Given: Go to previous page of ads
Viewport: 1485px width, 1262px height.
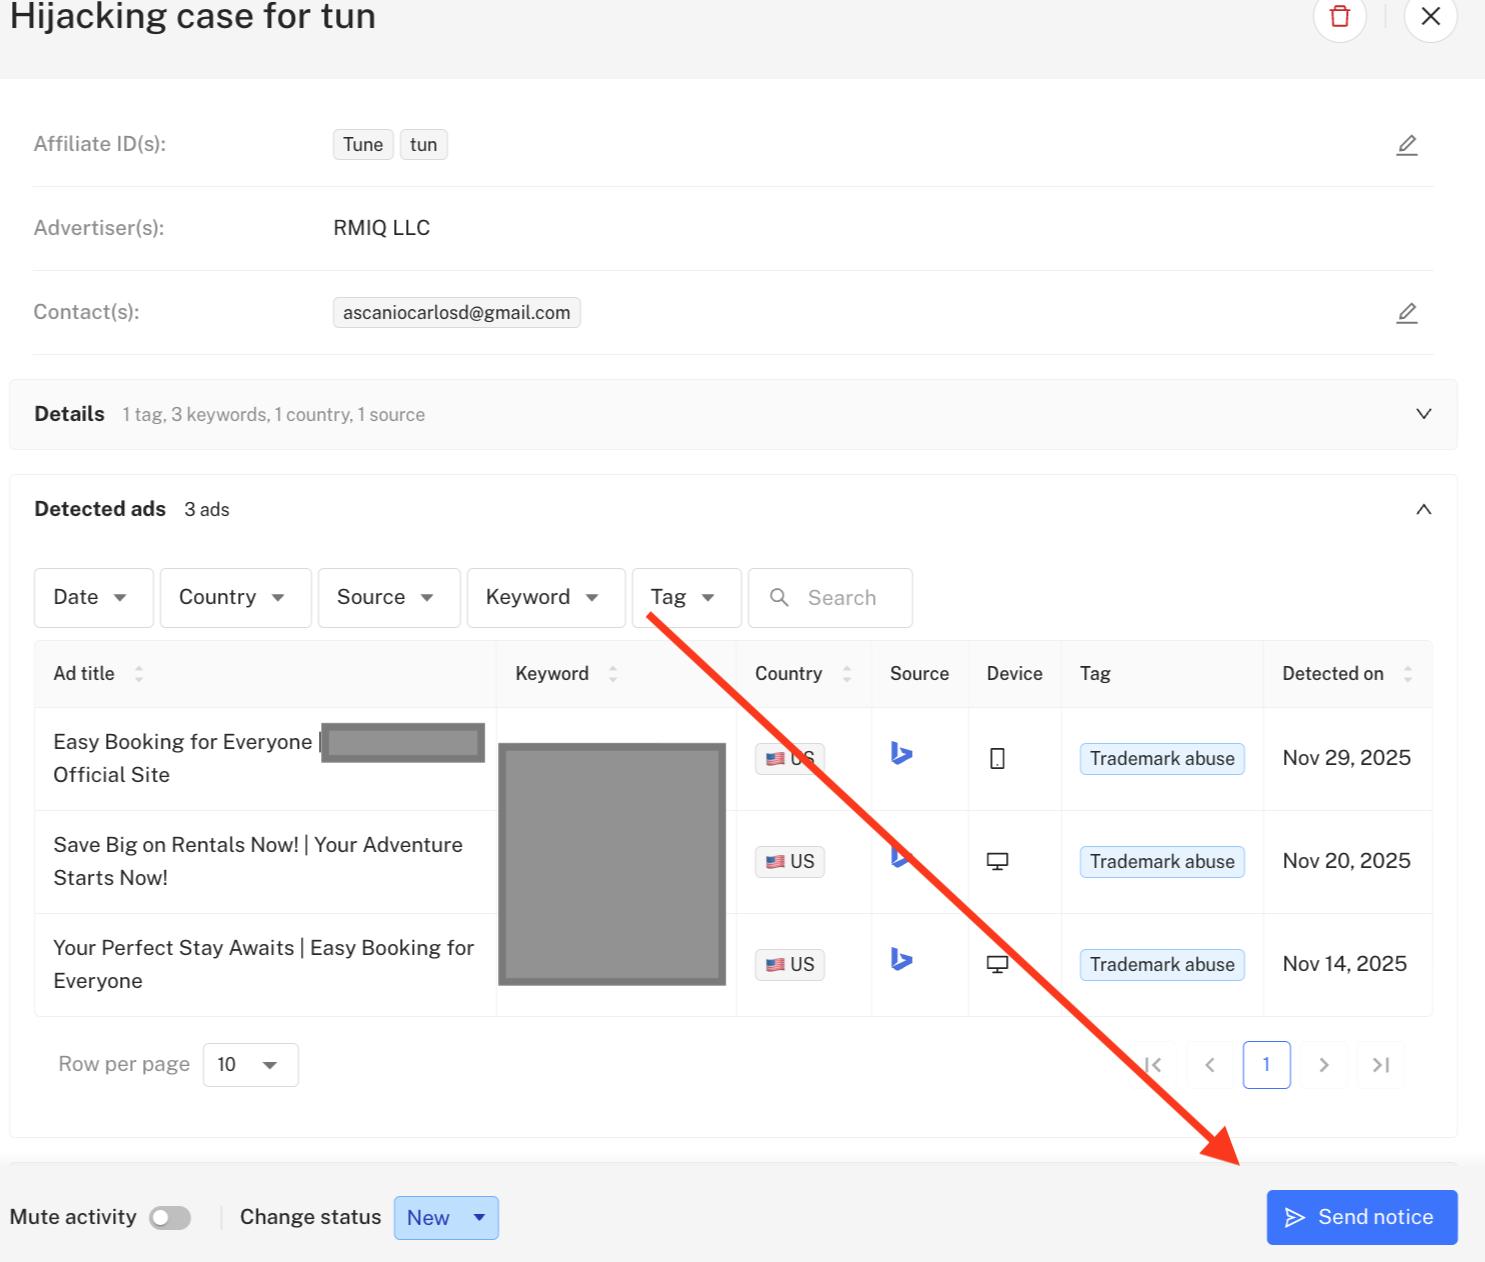Looking at the screenshot, I should point(1210,1065).
